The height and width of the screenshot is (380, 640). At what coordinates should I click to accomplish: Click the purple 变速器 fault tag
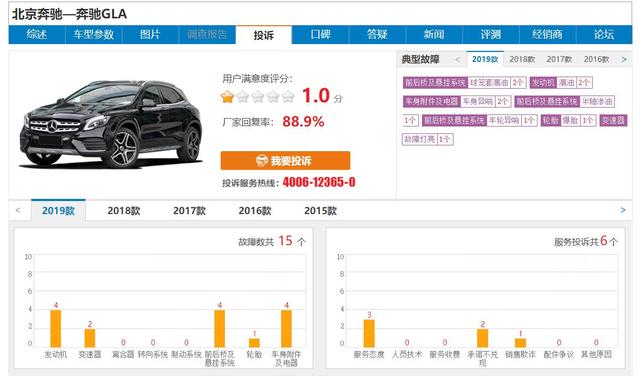[613, 120]
